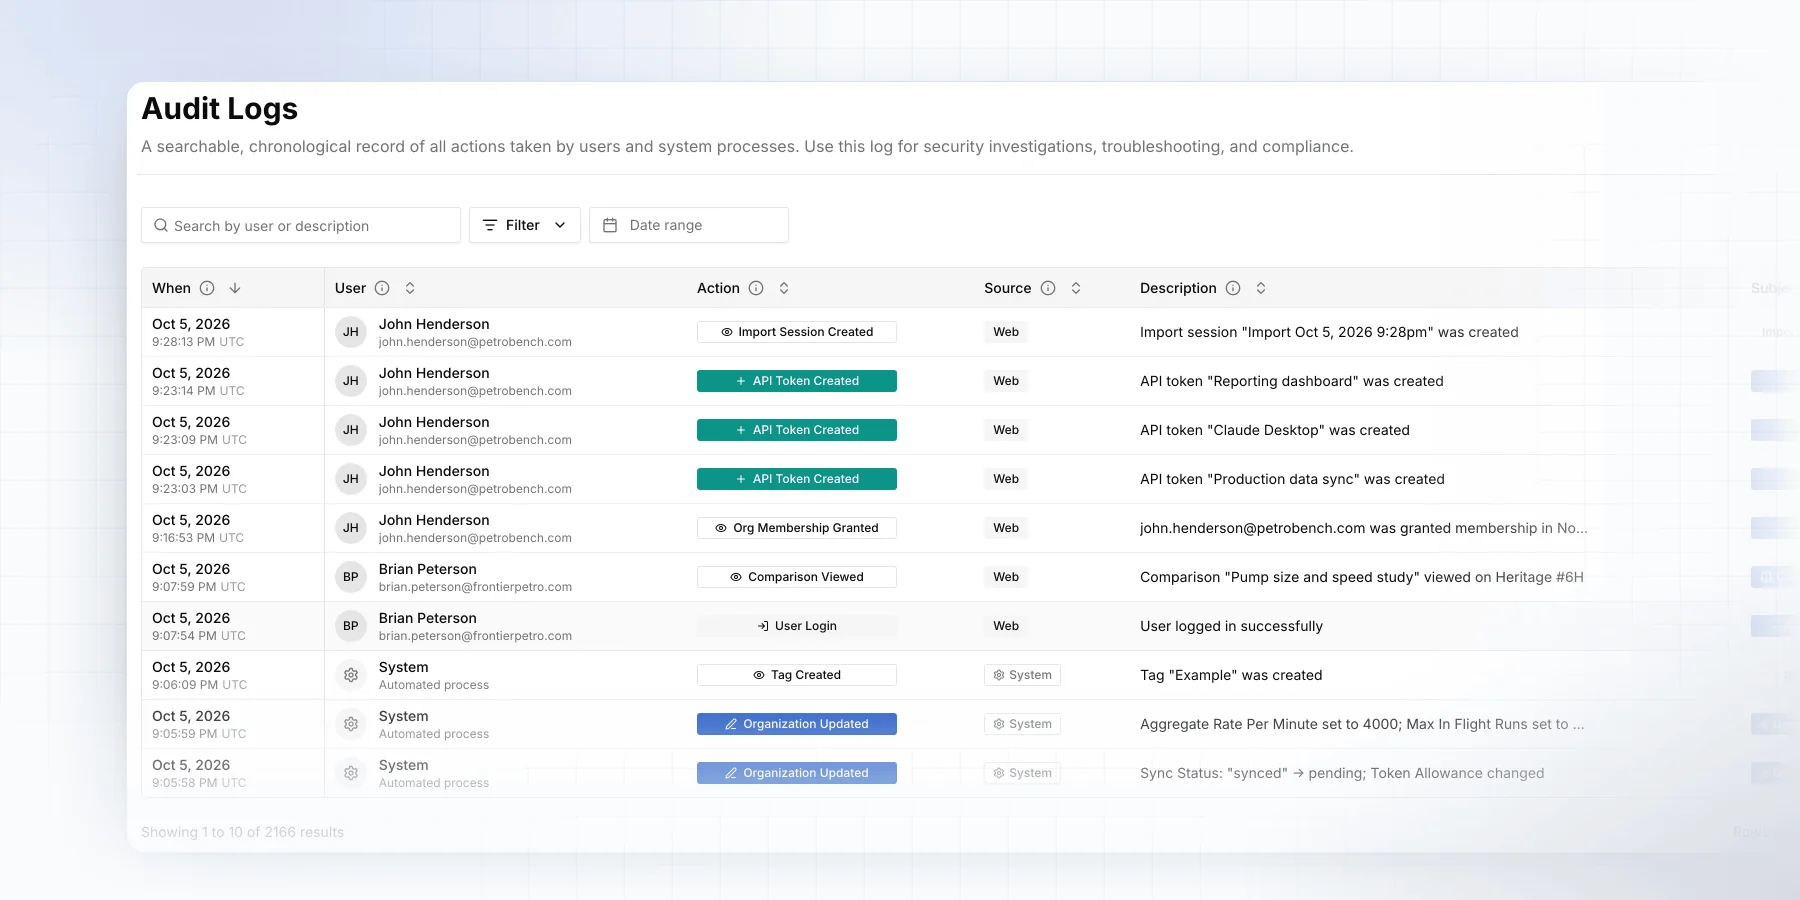Screen dimensions: 1800x900
Task: Focus the Search by user or description field
Action: (301, 225)
